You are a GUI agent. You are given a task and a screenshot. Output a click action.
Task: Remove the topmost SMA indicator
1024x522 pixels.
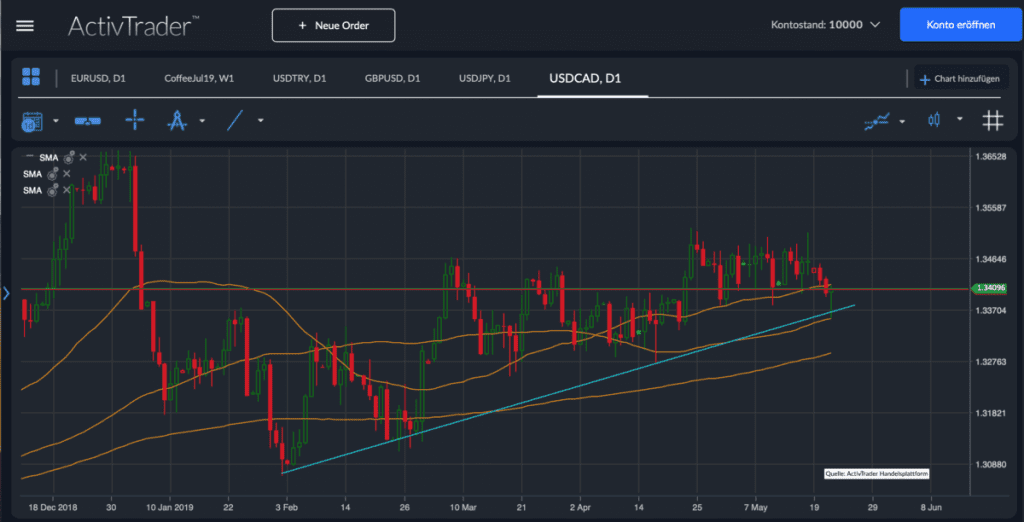[82, 157]
